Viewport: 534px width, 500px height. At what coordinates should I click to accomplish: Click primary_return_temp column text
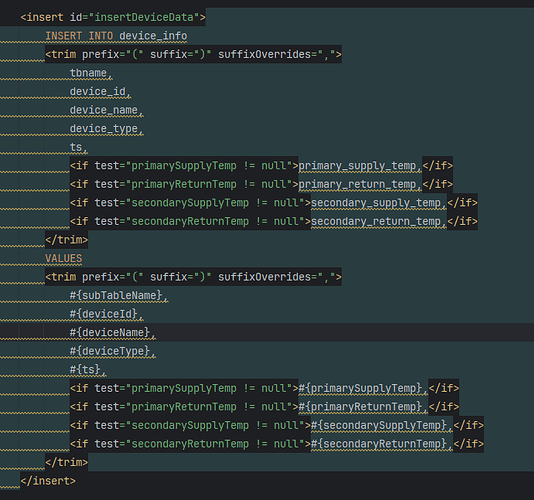point(360,184)
